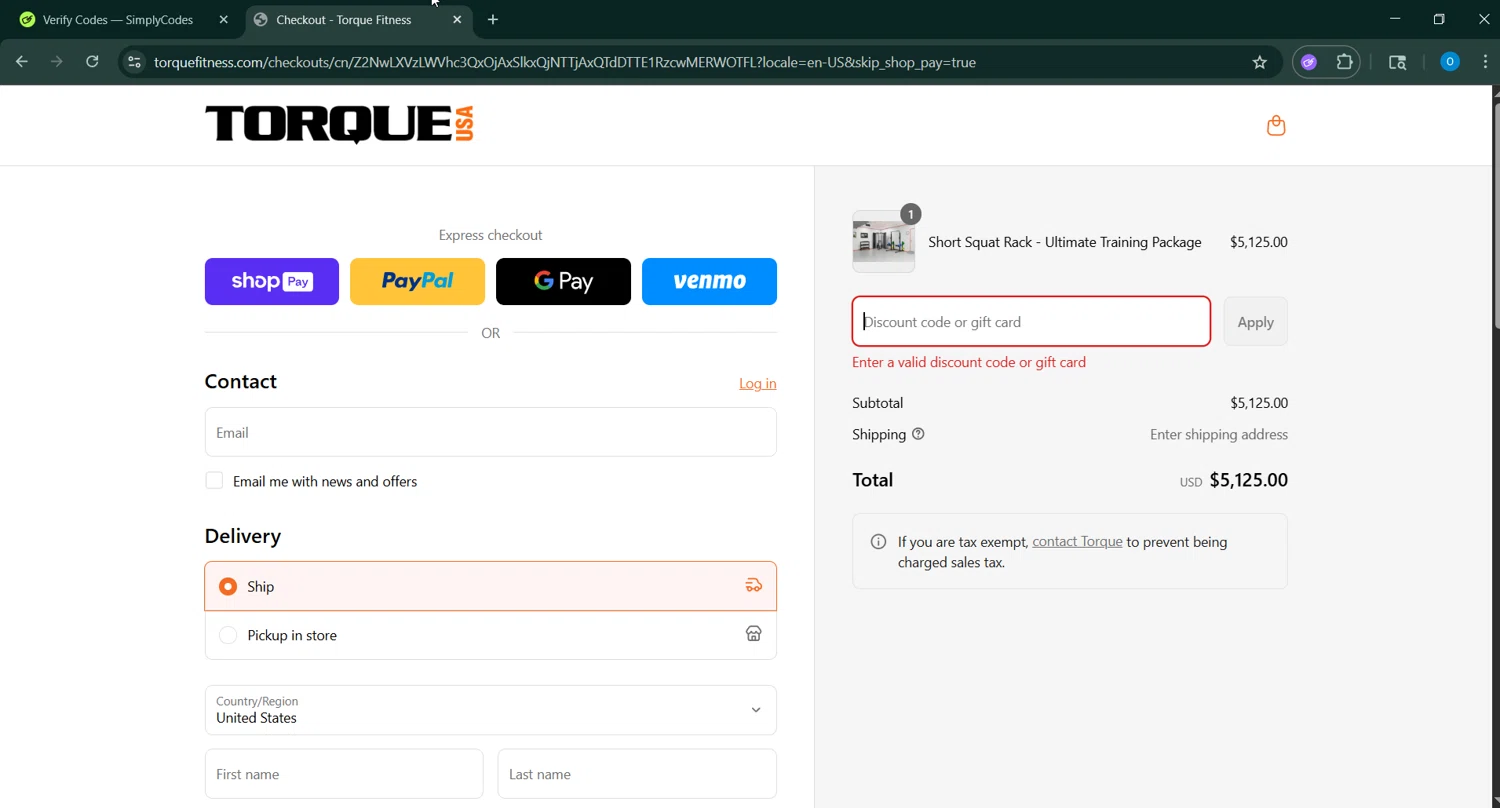The height and width of the screenshot is (808, 1500).
Task: Focus the Email input field
Action: click(x=490, y=432)
